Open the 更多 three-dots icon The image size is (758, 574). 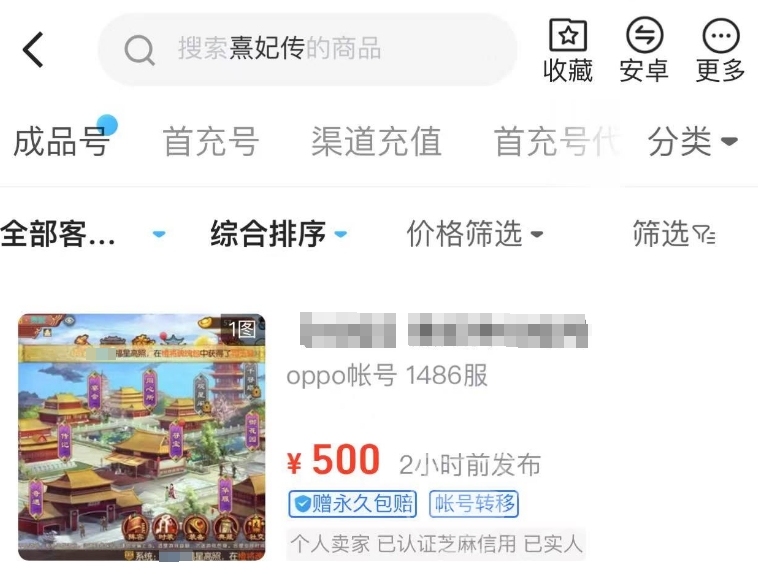pos(721,35)
